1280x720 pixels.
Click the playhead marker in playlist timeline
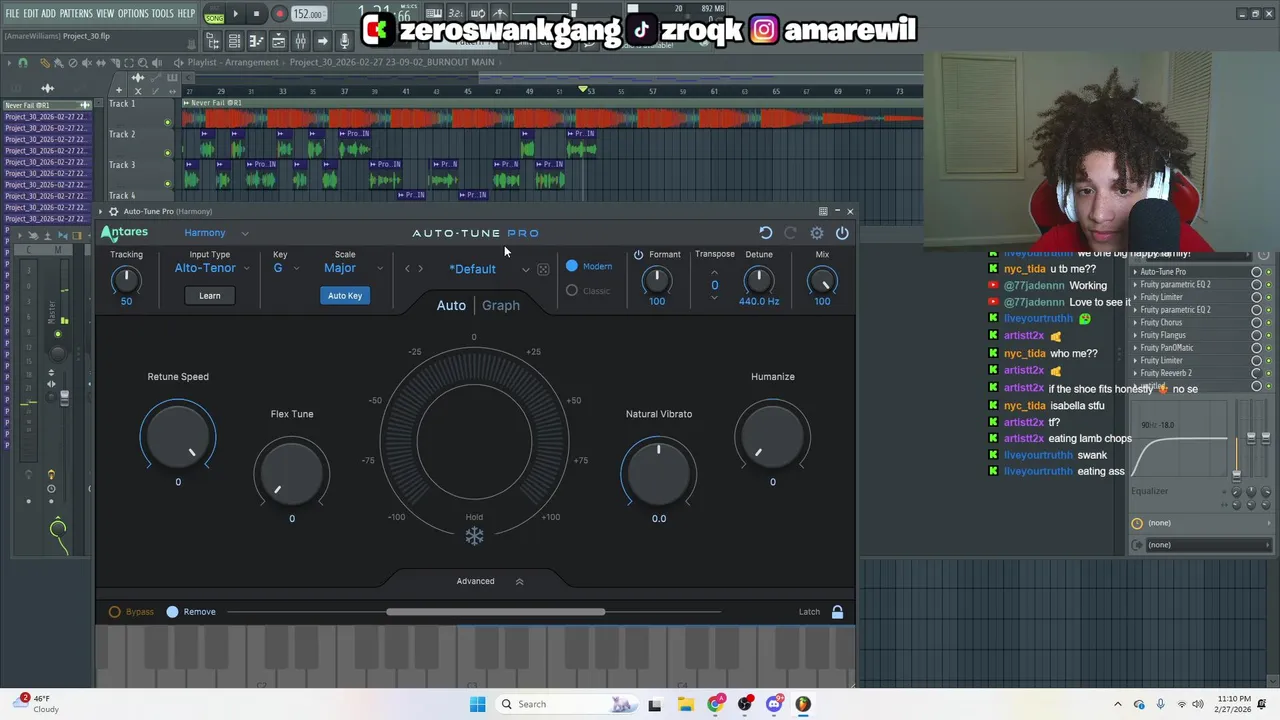[582, 89]
